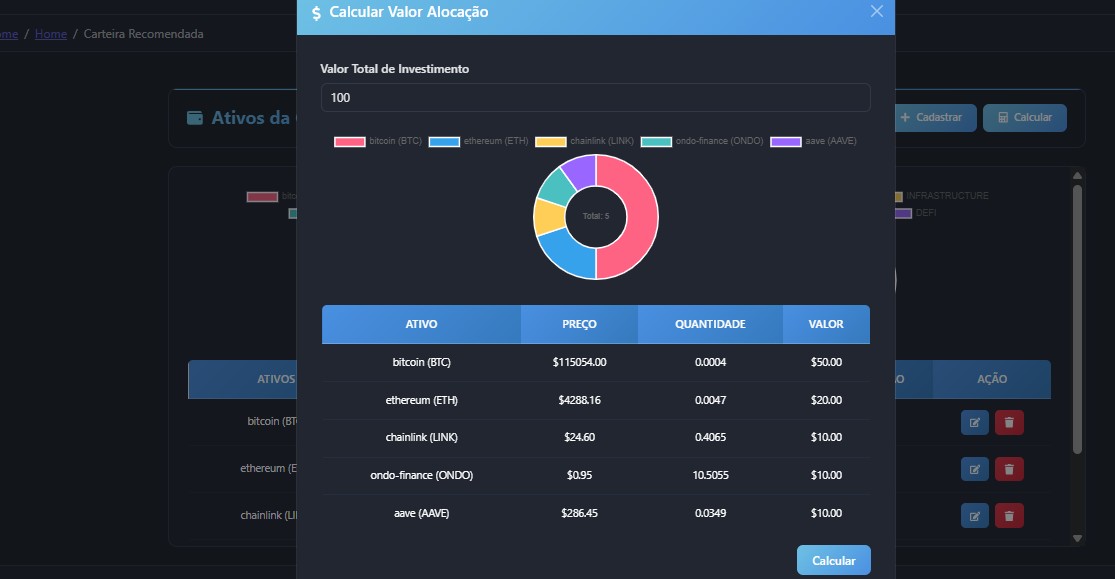Close the Calcular Valor Alocação dialog
Image resolution: width=1115 pixels, height=579 pixels.
pos(877,11)
